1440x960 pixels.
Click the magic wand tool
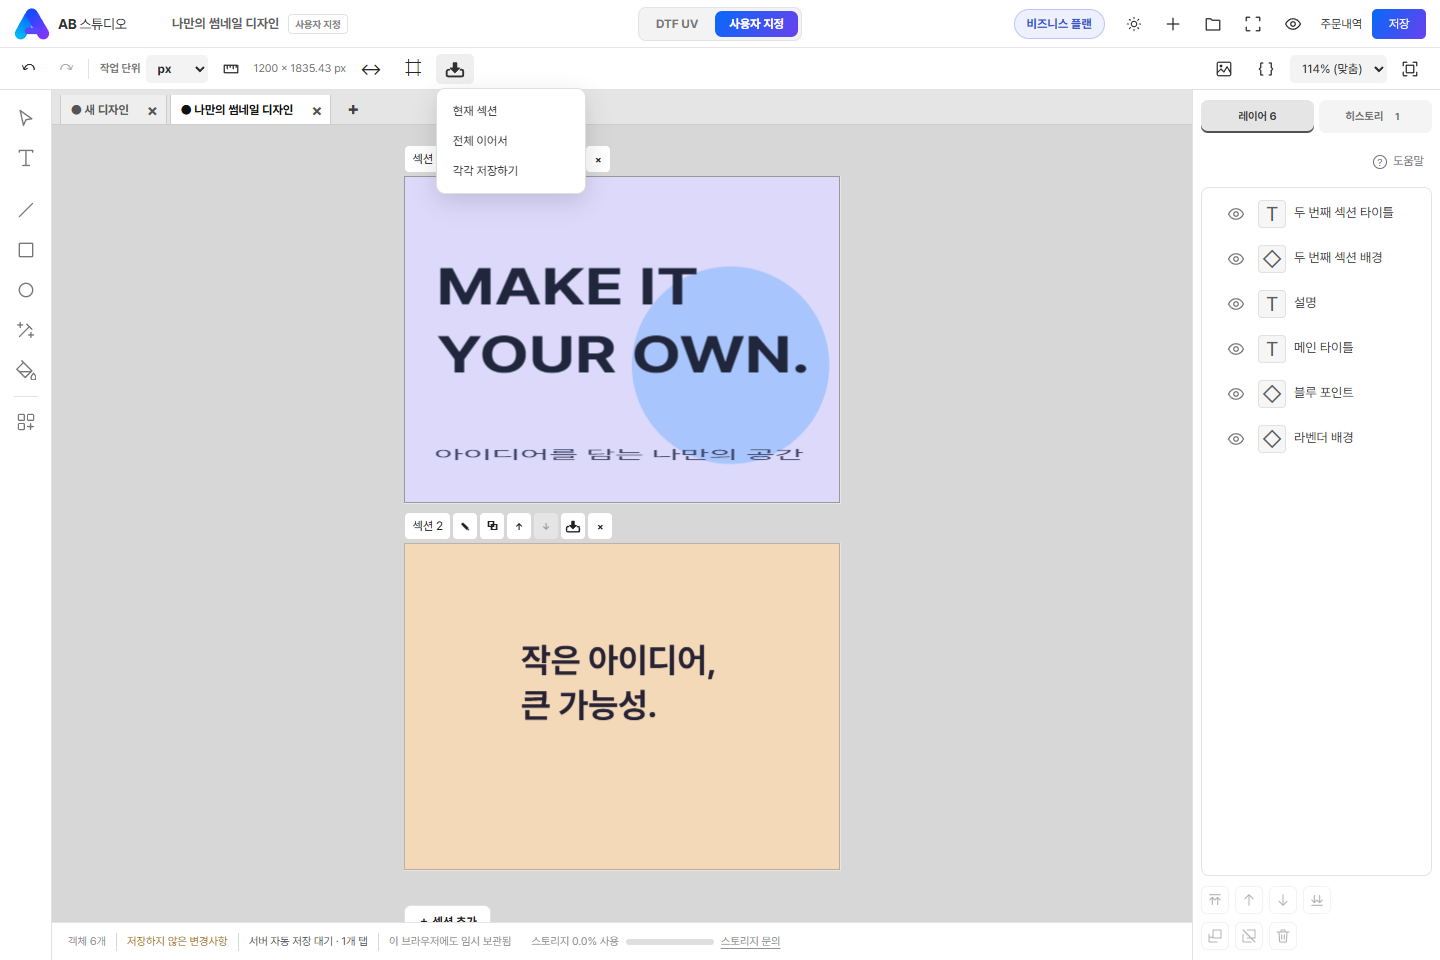(x=26, y=330)
